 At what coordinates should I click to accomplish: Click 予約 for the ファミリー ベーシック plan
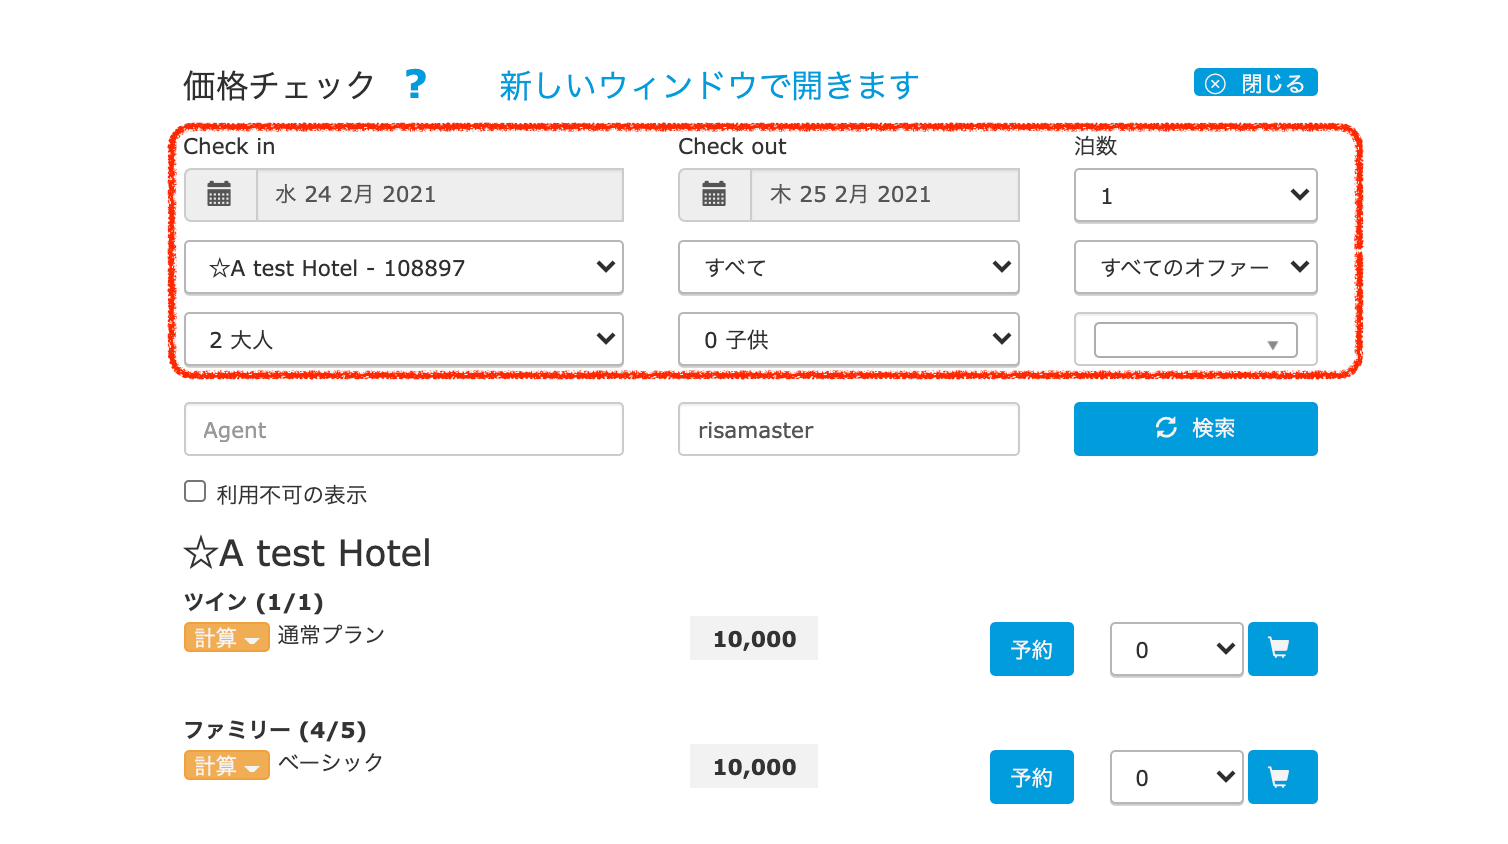1031,777
